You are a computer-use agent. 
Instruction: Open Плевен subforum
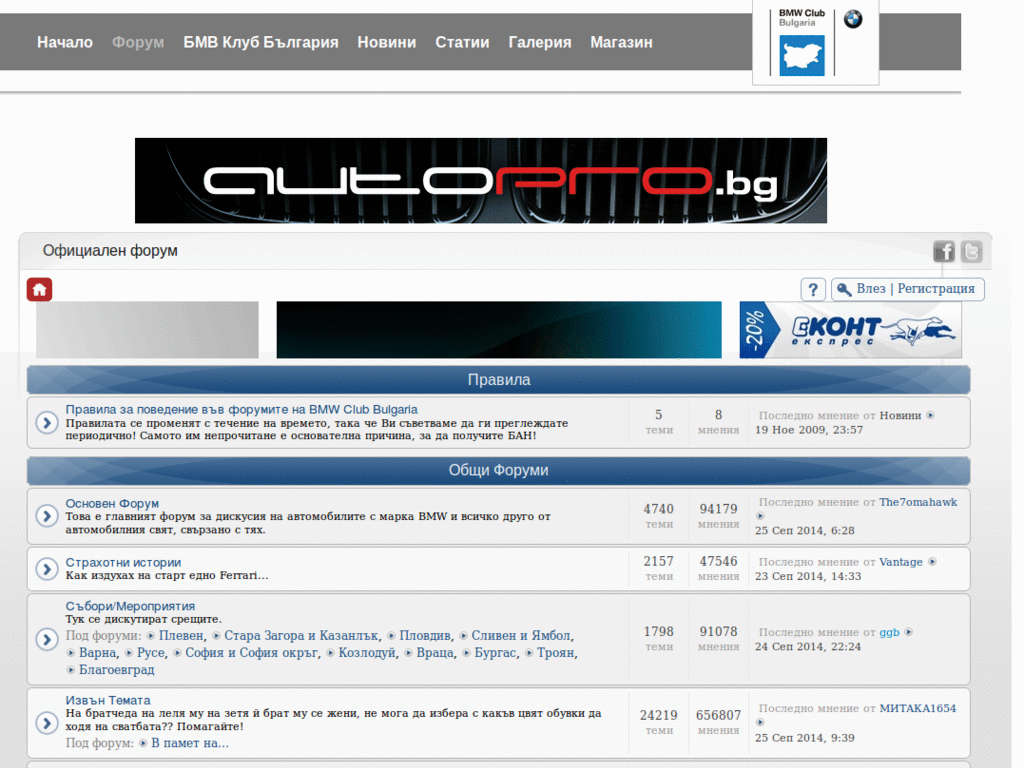click(181, 635)
